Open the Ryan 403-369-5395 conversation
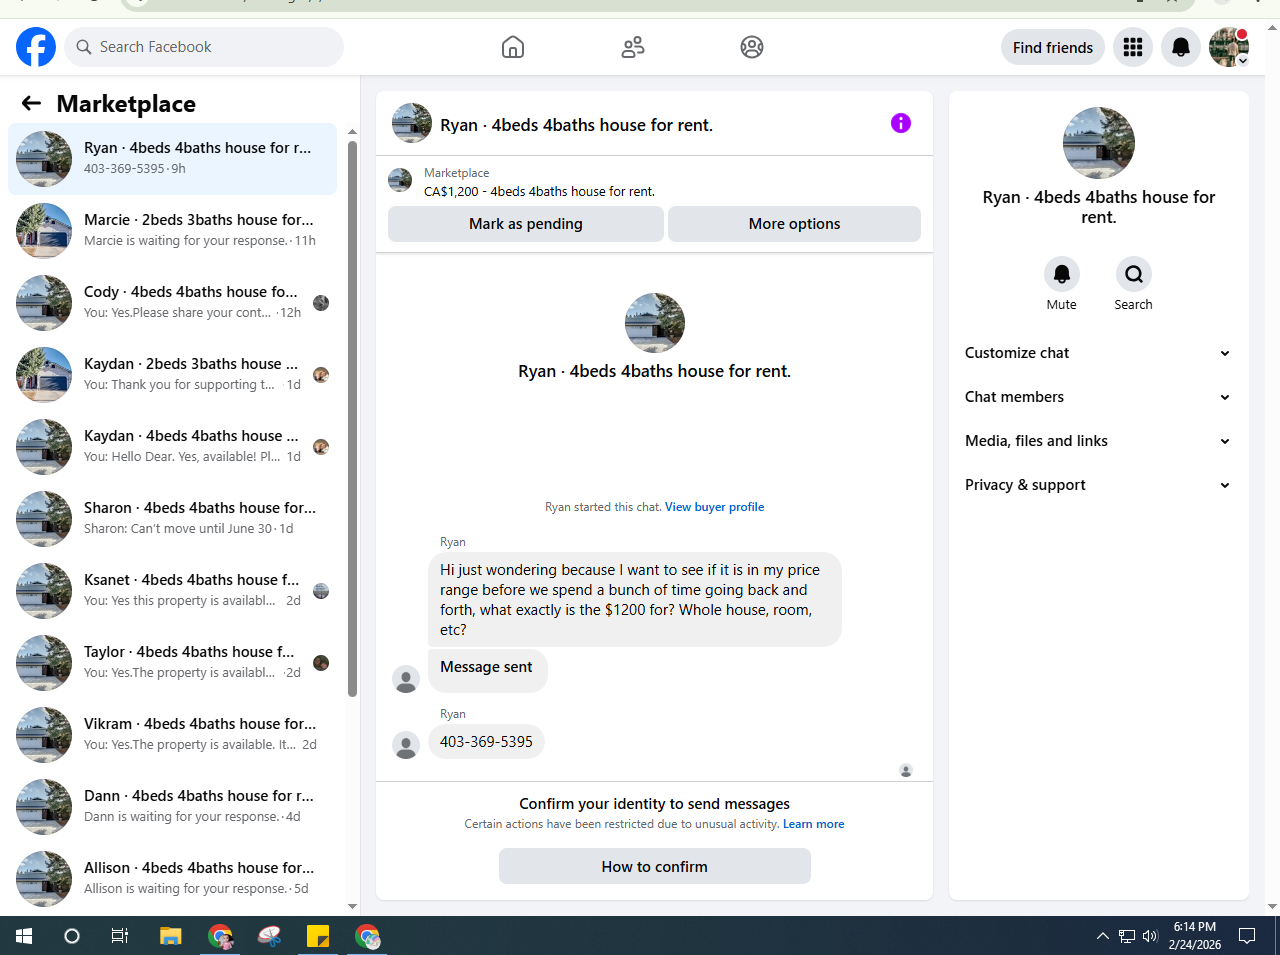Screen dimensions: 1280x955 point(172,159)
